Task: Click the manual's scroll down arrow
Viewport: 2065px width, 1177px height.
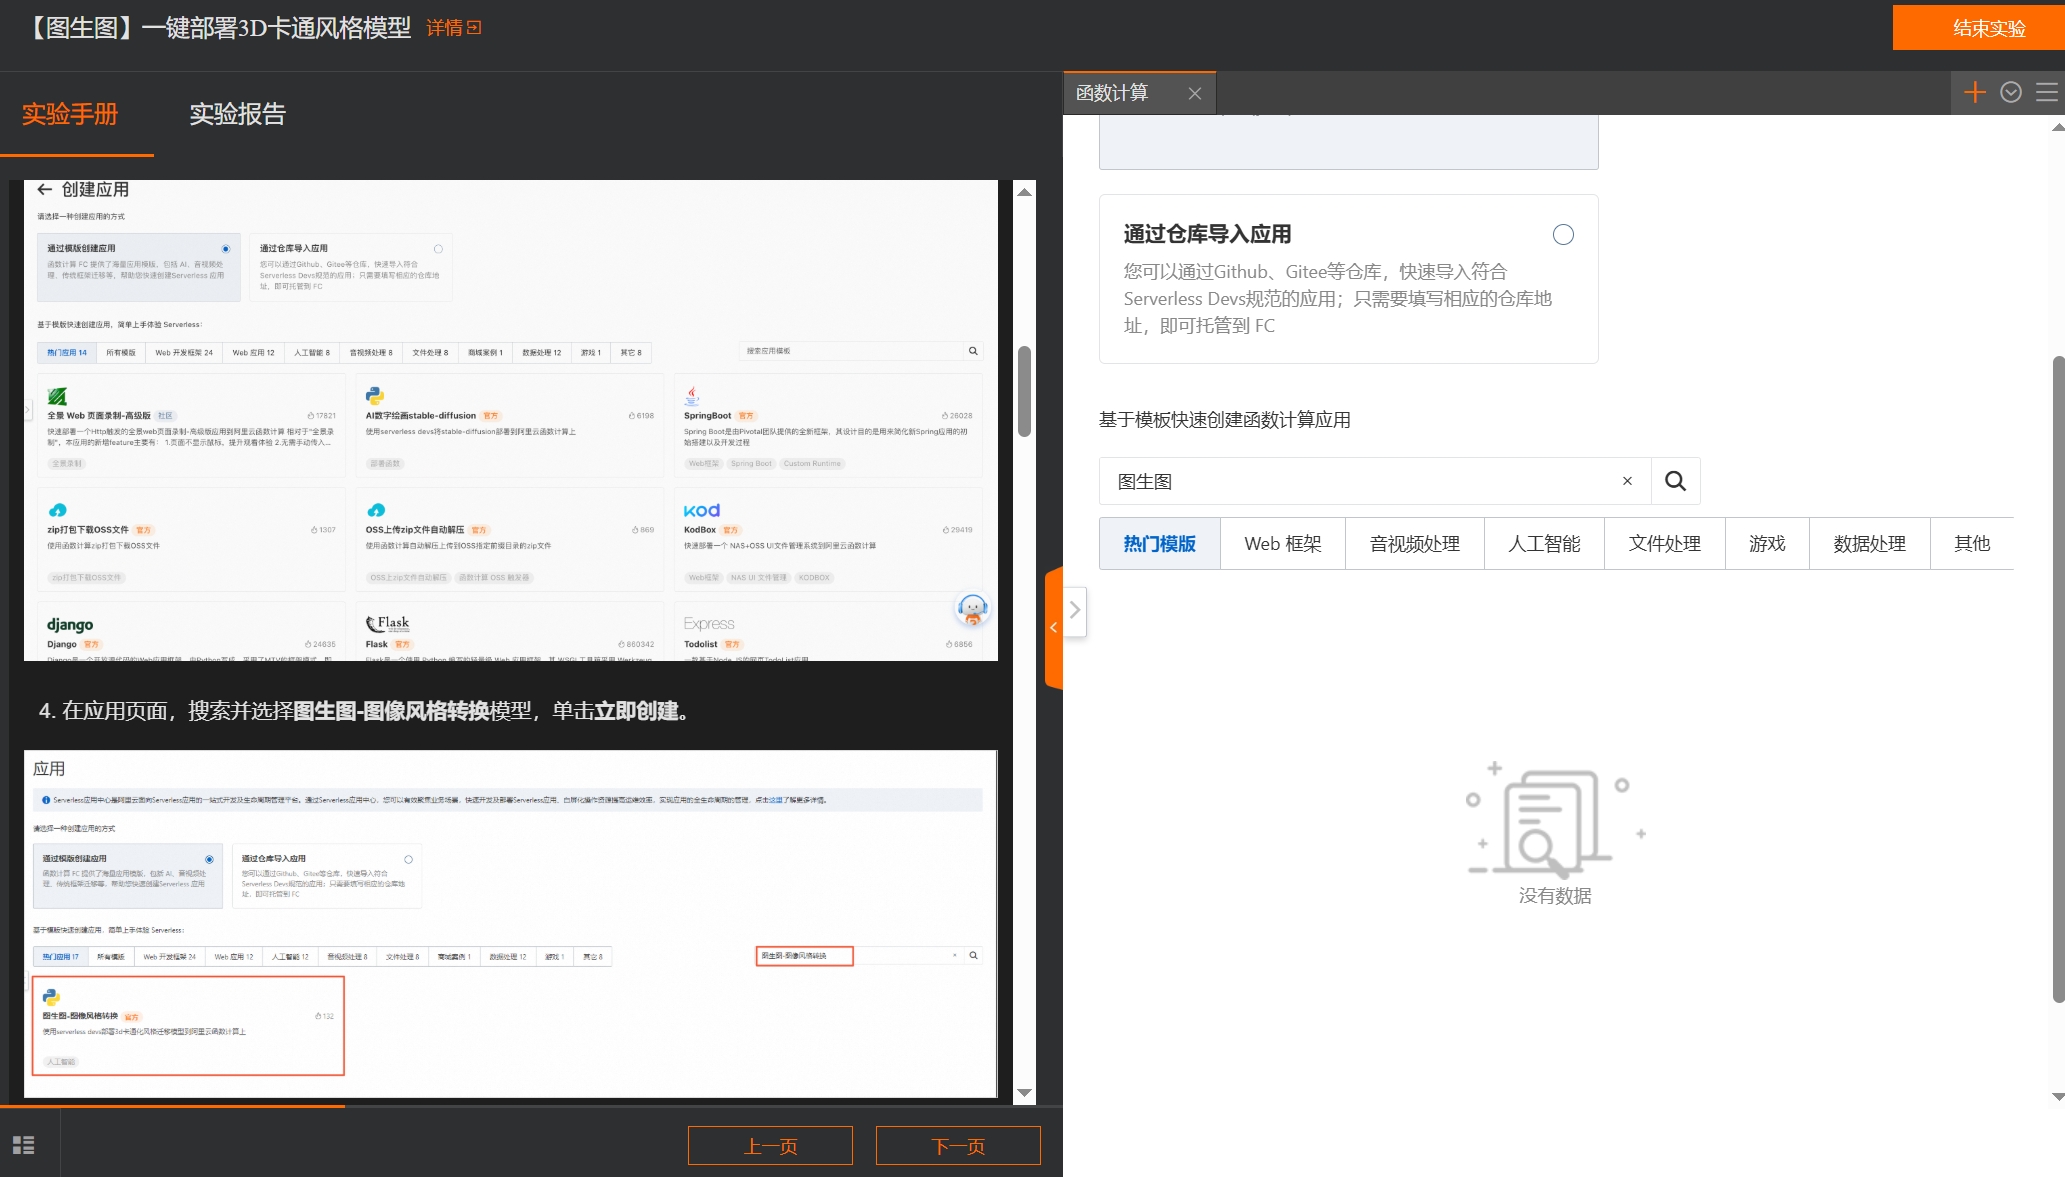Action: [1024, 1093]
